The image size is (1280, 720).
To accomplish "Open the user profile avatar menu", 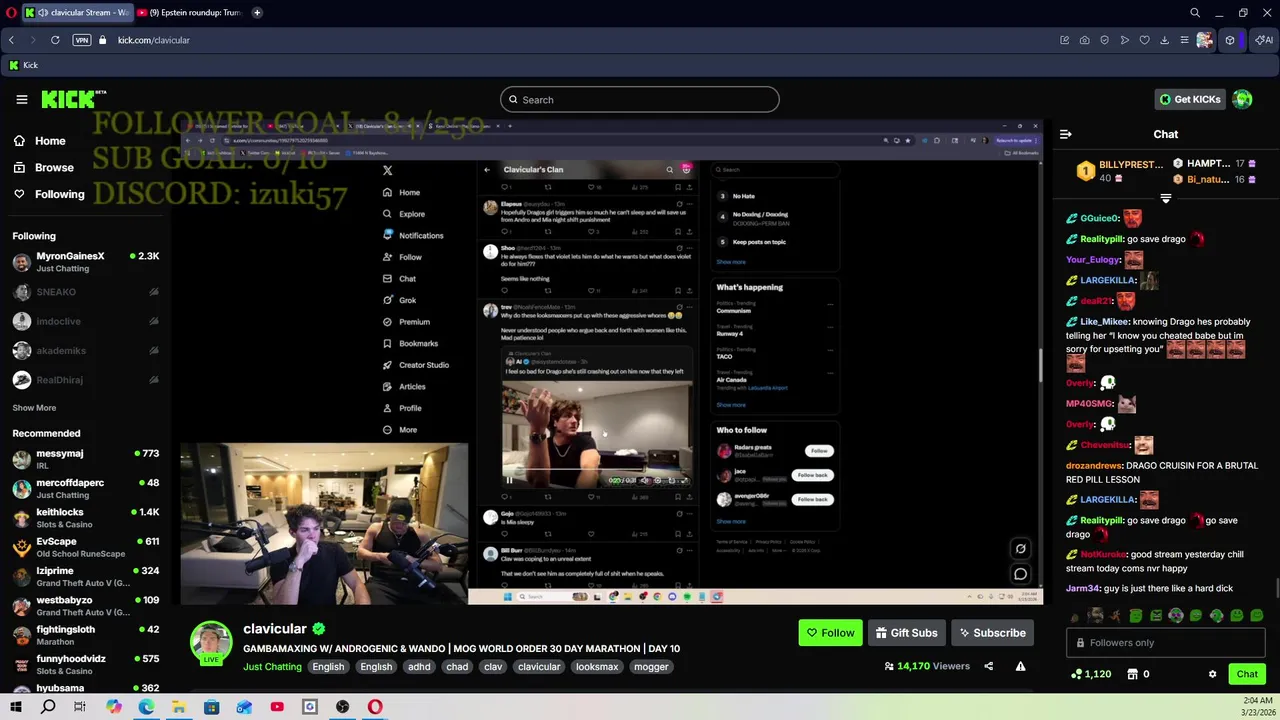I will pyautogui.click(x=1242, y=99).
